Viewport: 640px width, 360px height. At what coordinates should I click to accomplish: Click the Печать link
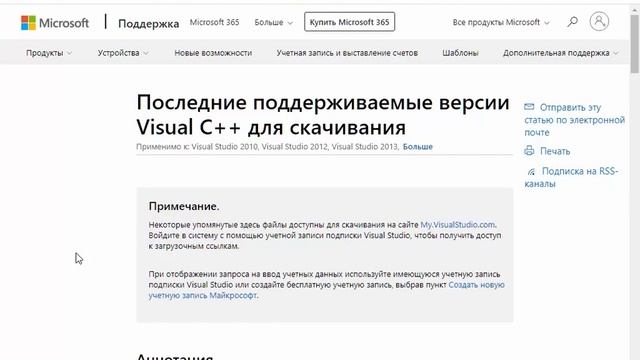click(x=555, y=151)
